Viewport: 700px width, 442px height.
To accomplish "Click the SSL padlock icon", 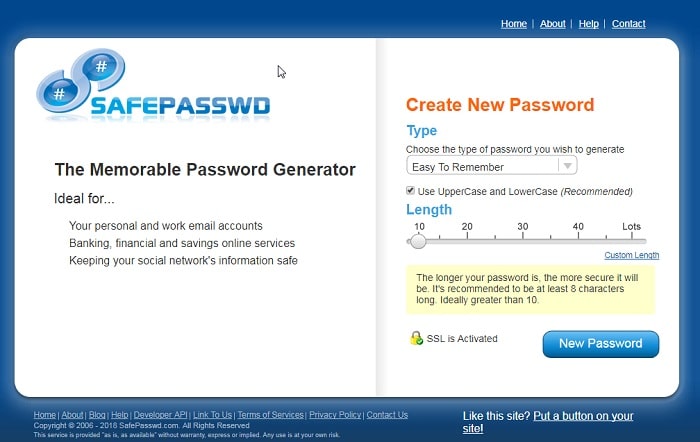I will point(416,338).
